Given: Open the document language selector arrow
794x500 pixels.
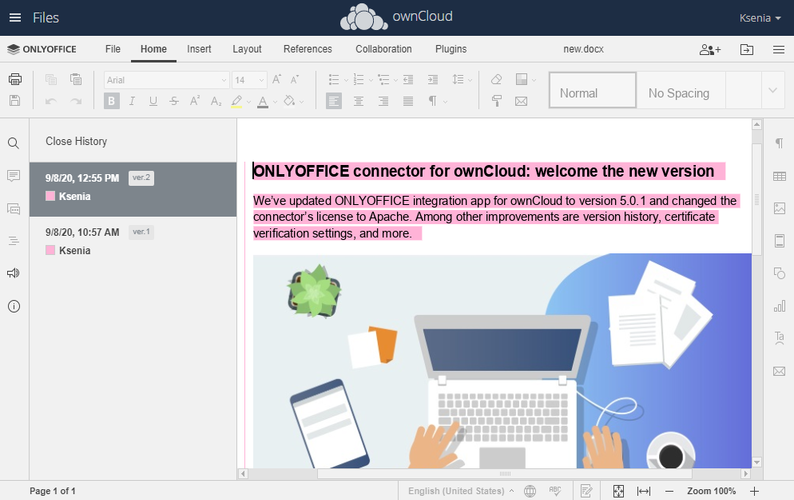Looking at the screenshot, I should click(511, 491).
